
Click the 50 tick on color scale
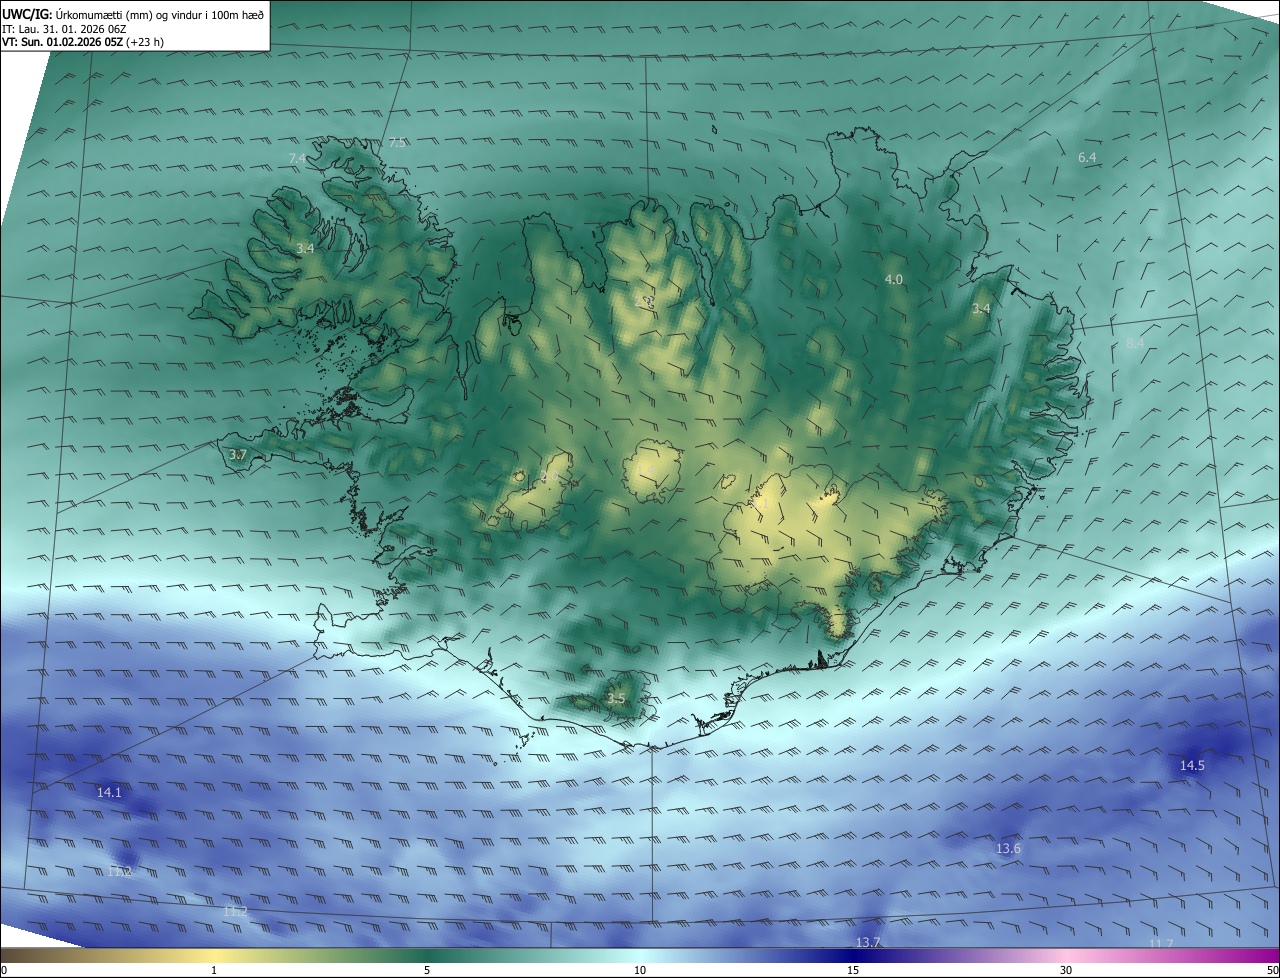(1272, 970)
